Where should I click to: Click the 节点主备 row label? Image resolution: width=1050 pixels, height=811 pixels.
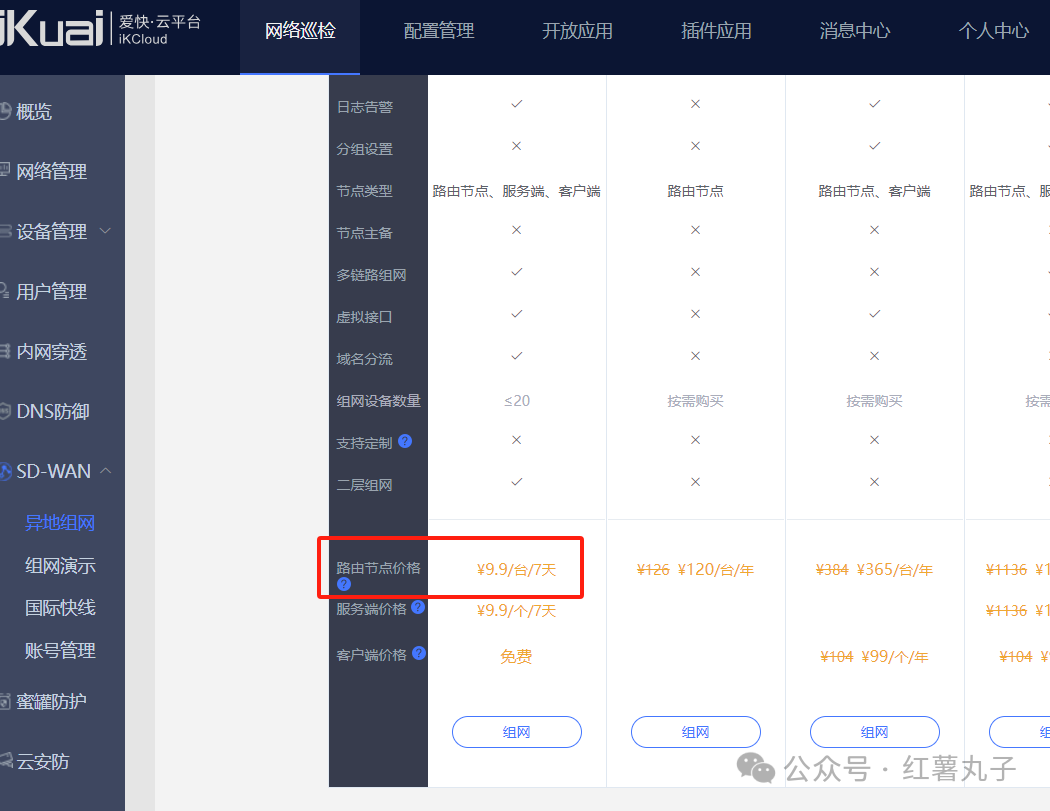364,233
